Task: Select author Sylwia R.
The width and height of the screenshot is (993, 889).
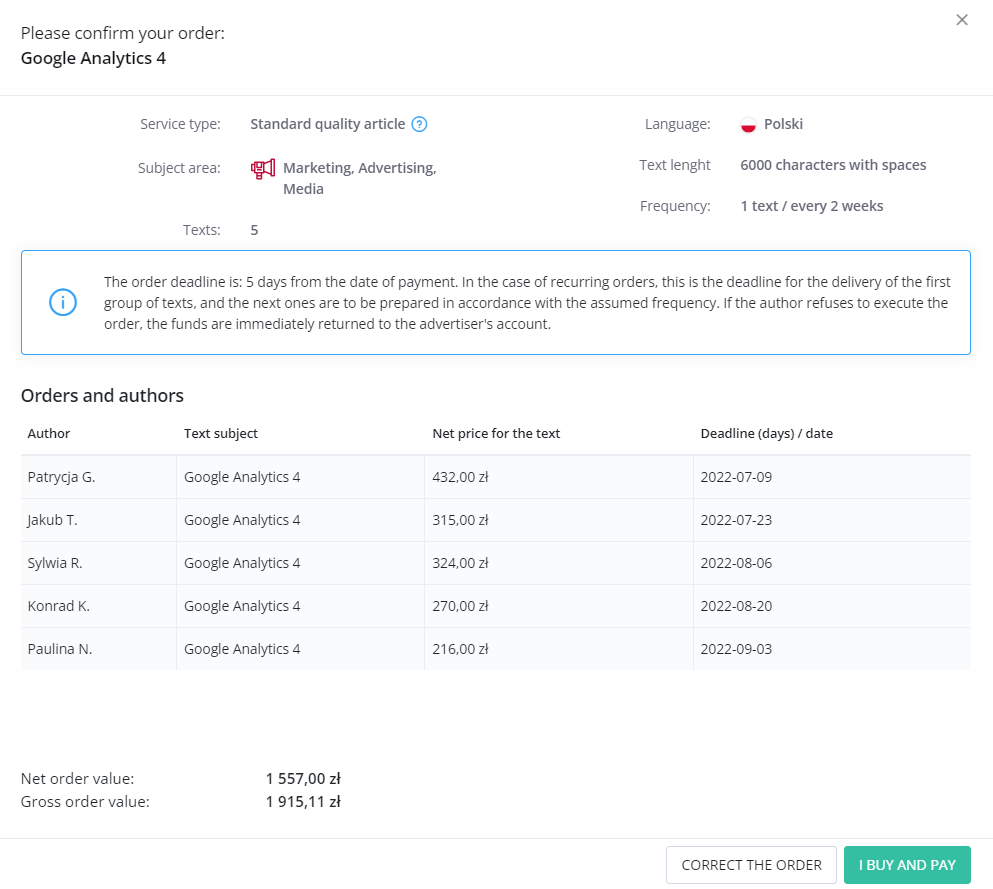Action: [55, 564]
